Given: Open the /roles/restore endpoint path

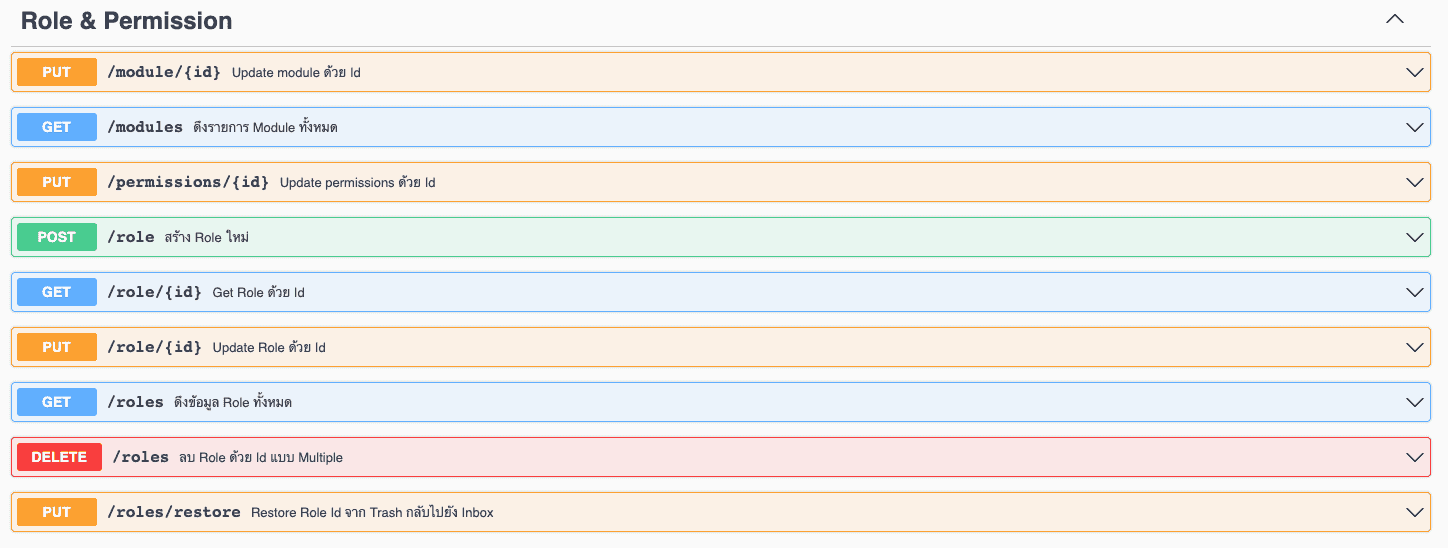Looking at the screenshot, I should [x=174, y=512].
